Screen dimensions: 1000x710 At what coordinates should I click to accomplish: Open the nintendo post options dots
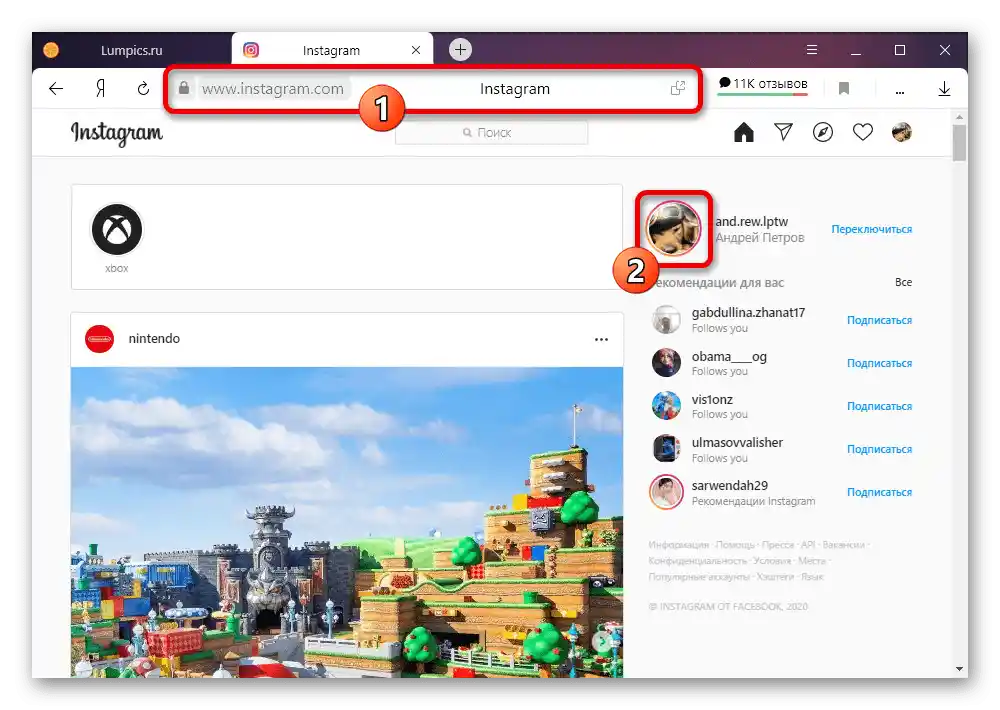click(601, 339)
